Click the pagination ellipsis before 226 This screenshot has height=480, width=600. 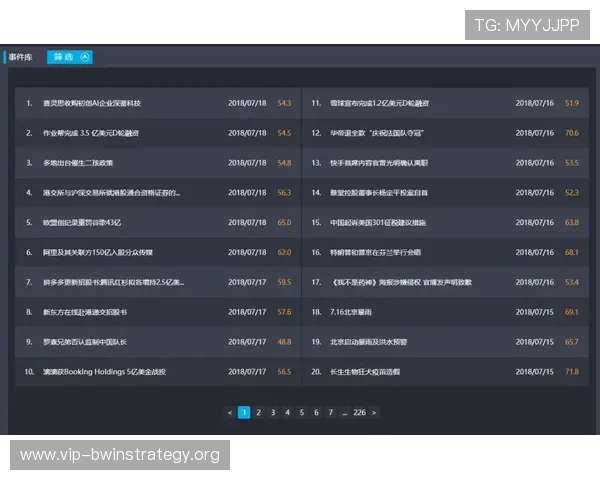(345, 413)
